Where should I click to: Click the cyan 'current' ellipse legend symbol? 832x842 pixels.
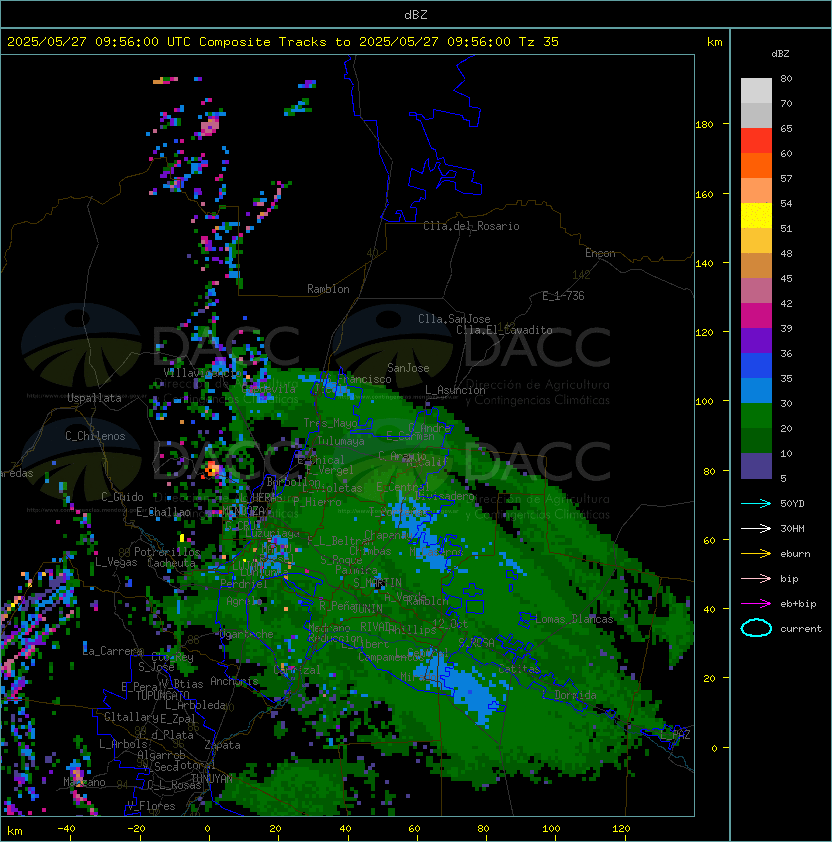tap(756, 628)
